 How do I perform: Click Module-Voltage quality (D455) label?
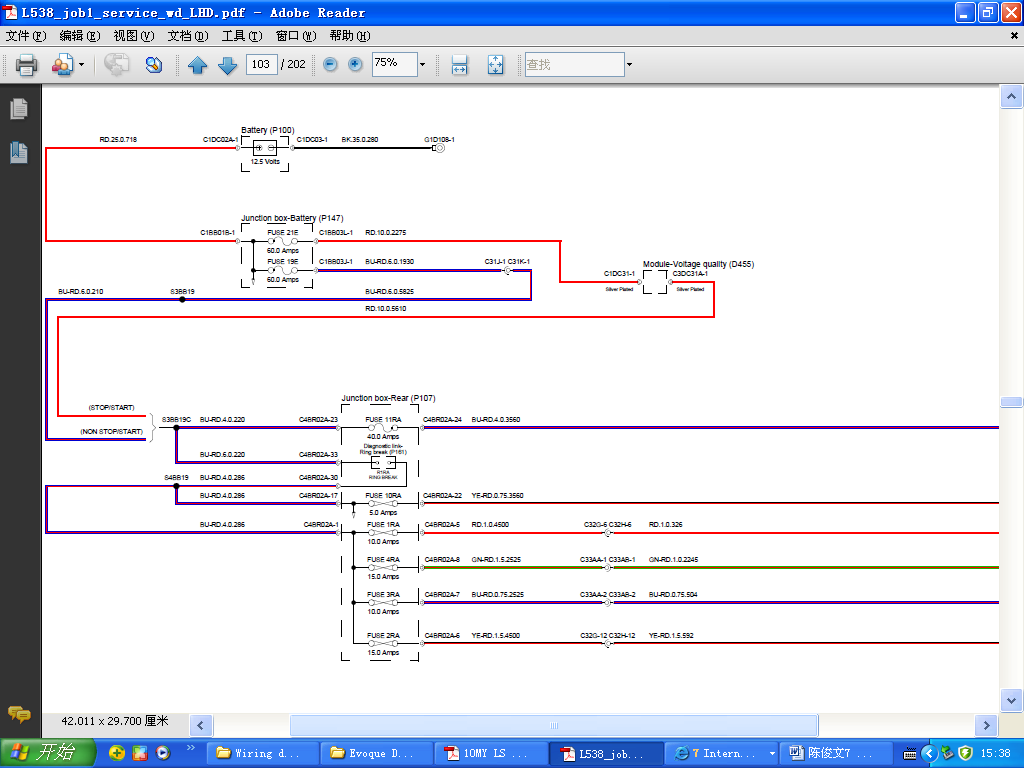click(x=698, y=264)
